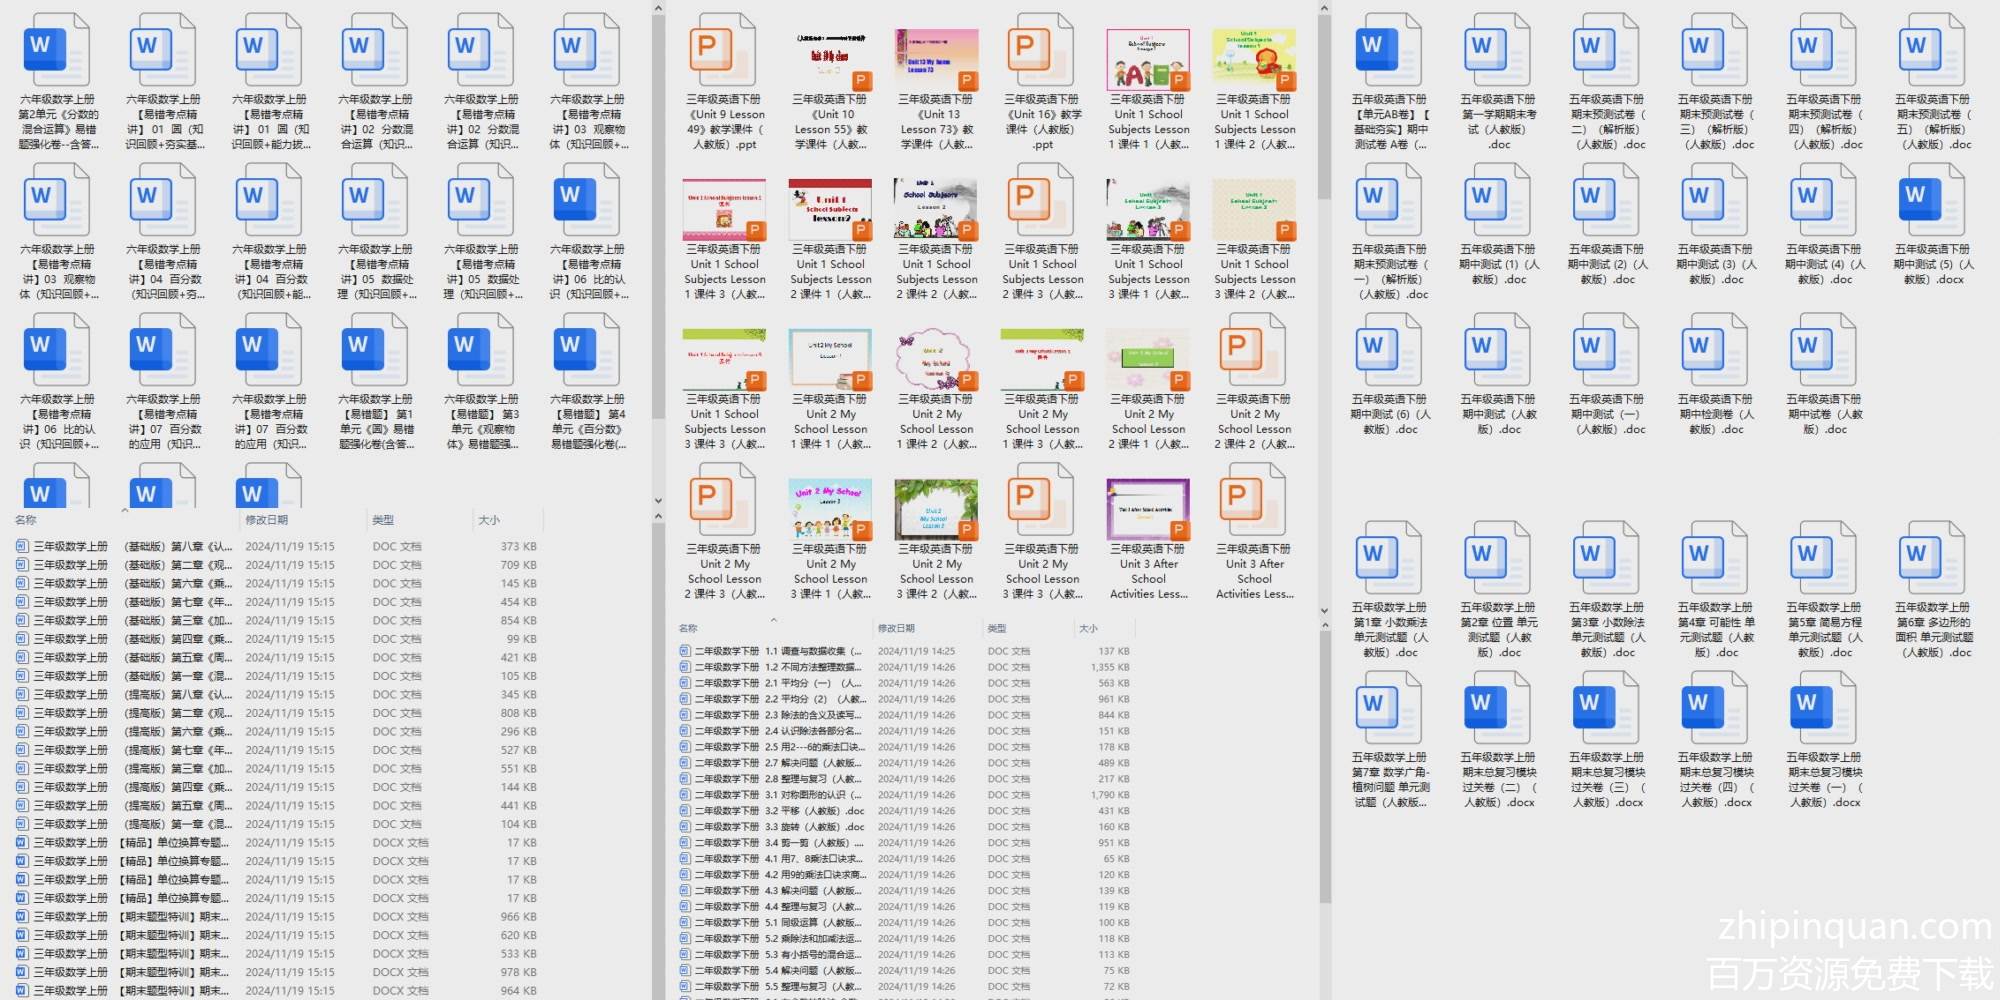Select PowerPoint icon for My School Lesson 2 课件 2
Viewport: 2000px width, 1000px height.
[x=1254, y=350]
